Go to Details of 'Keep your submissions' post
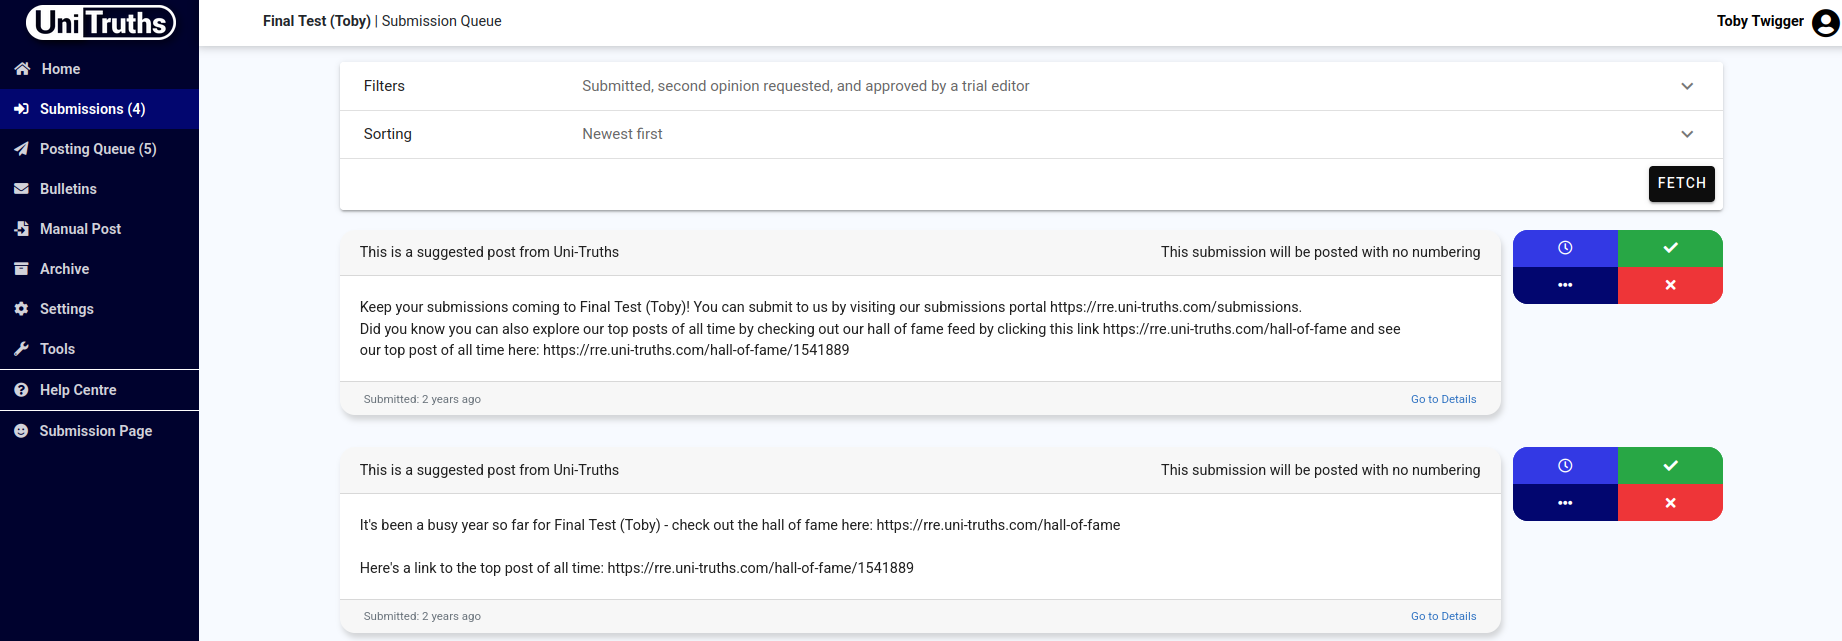 tap(1443, 399)
